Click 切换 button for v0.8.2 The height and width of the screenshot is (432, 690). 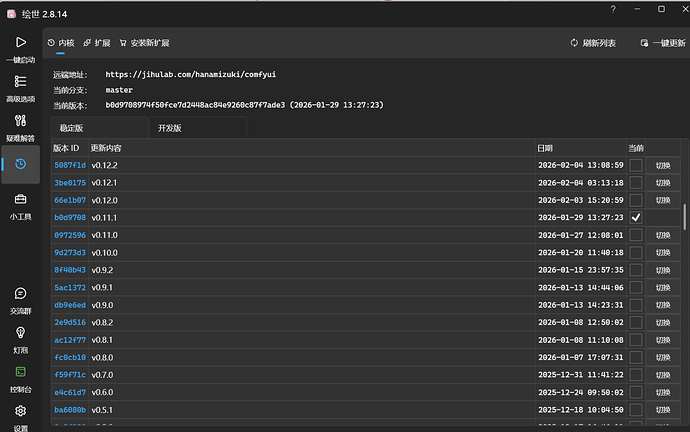(663, 322)
